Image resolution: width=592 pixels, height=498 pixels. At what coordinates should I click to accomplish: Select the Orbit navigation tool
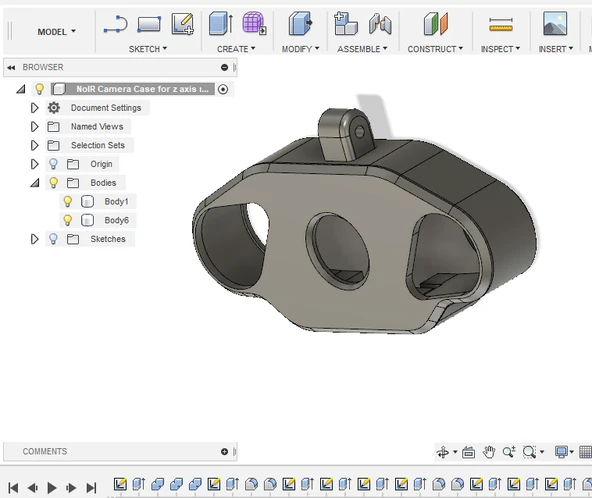pyautogui.click(x=442, y=452)
